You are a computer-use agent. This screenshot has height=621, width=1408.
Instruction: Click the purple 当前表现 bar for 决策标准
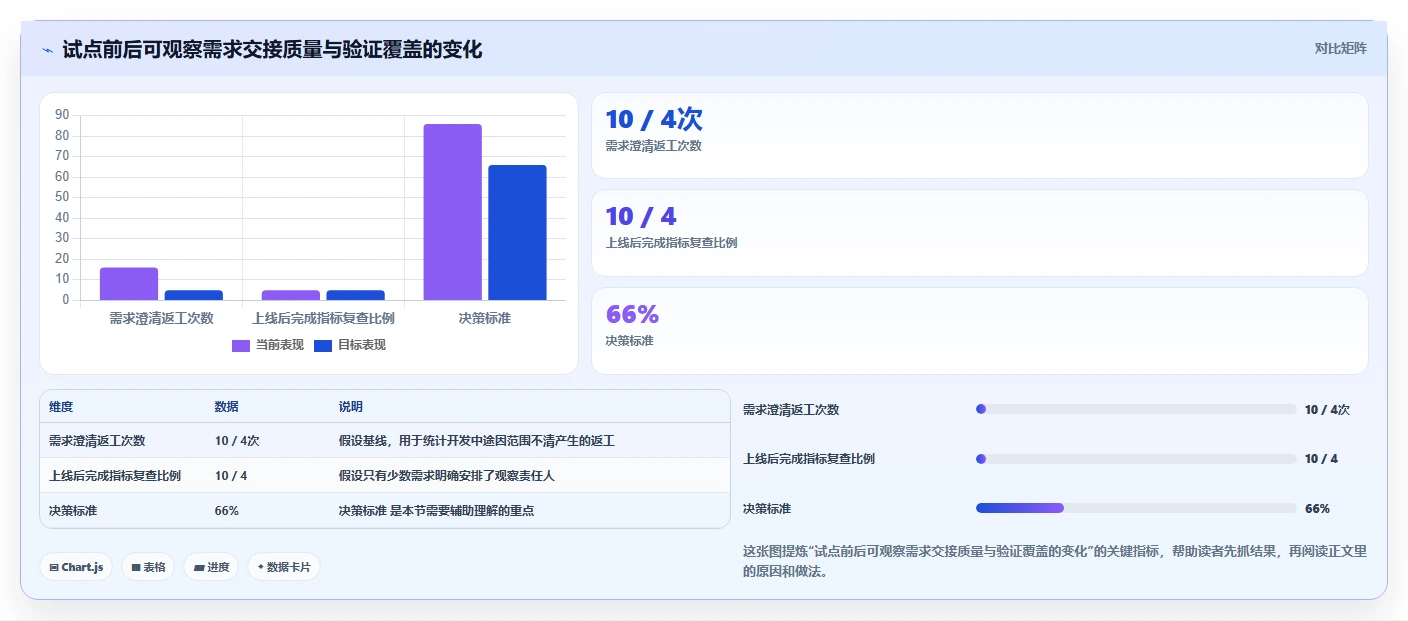[x=452, y=212]
